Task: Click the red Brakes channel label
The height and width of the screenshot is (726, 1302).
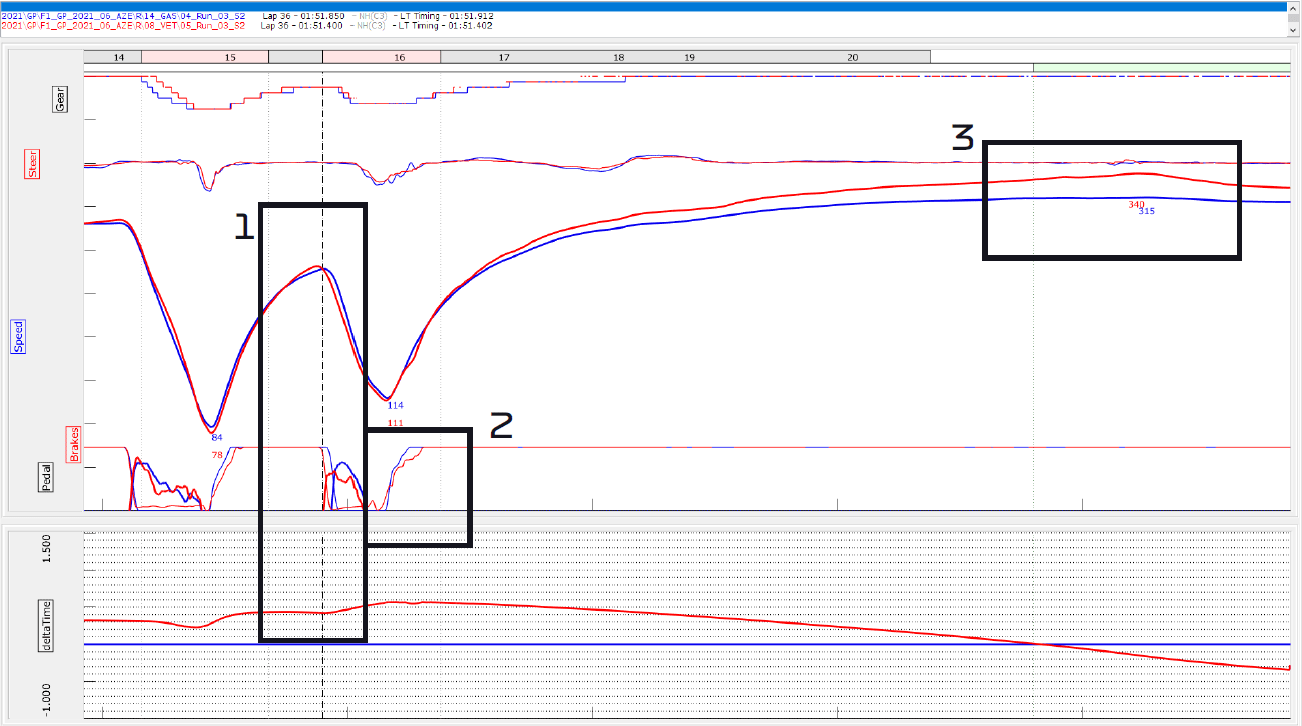Action: [73, 444]
